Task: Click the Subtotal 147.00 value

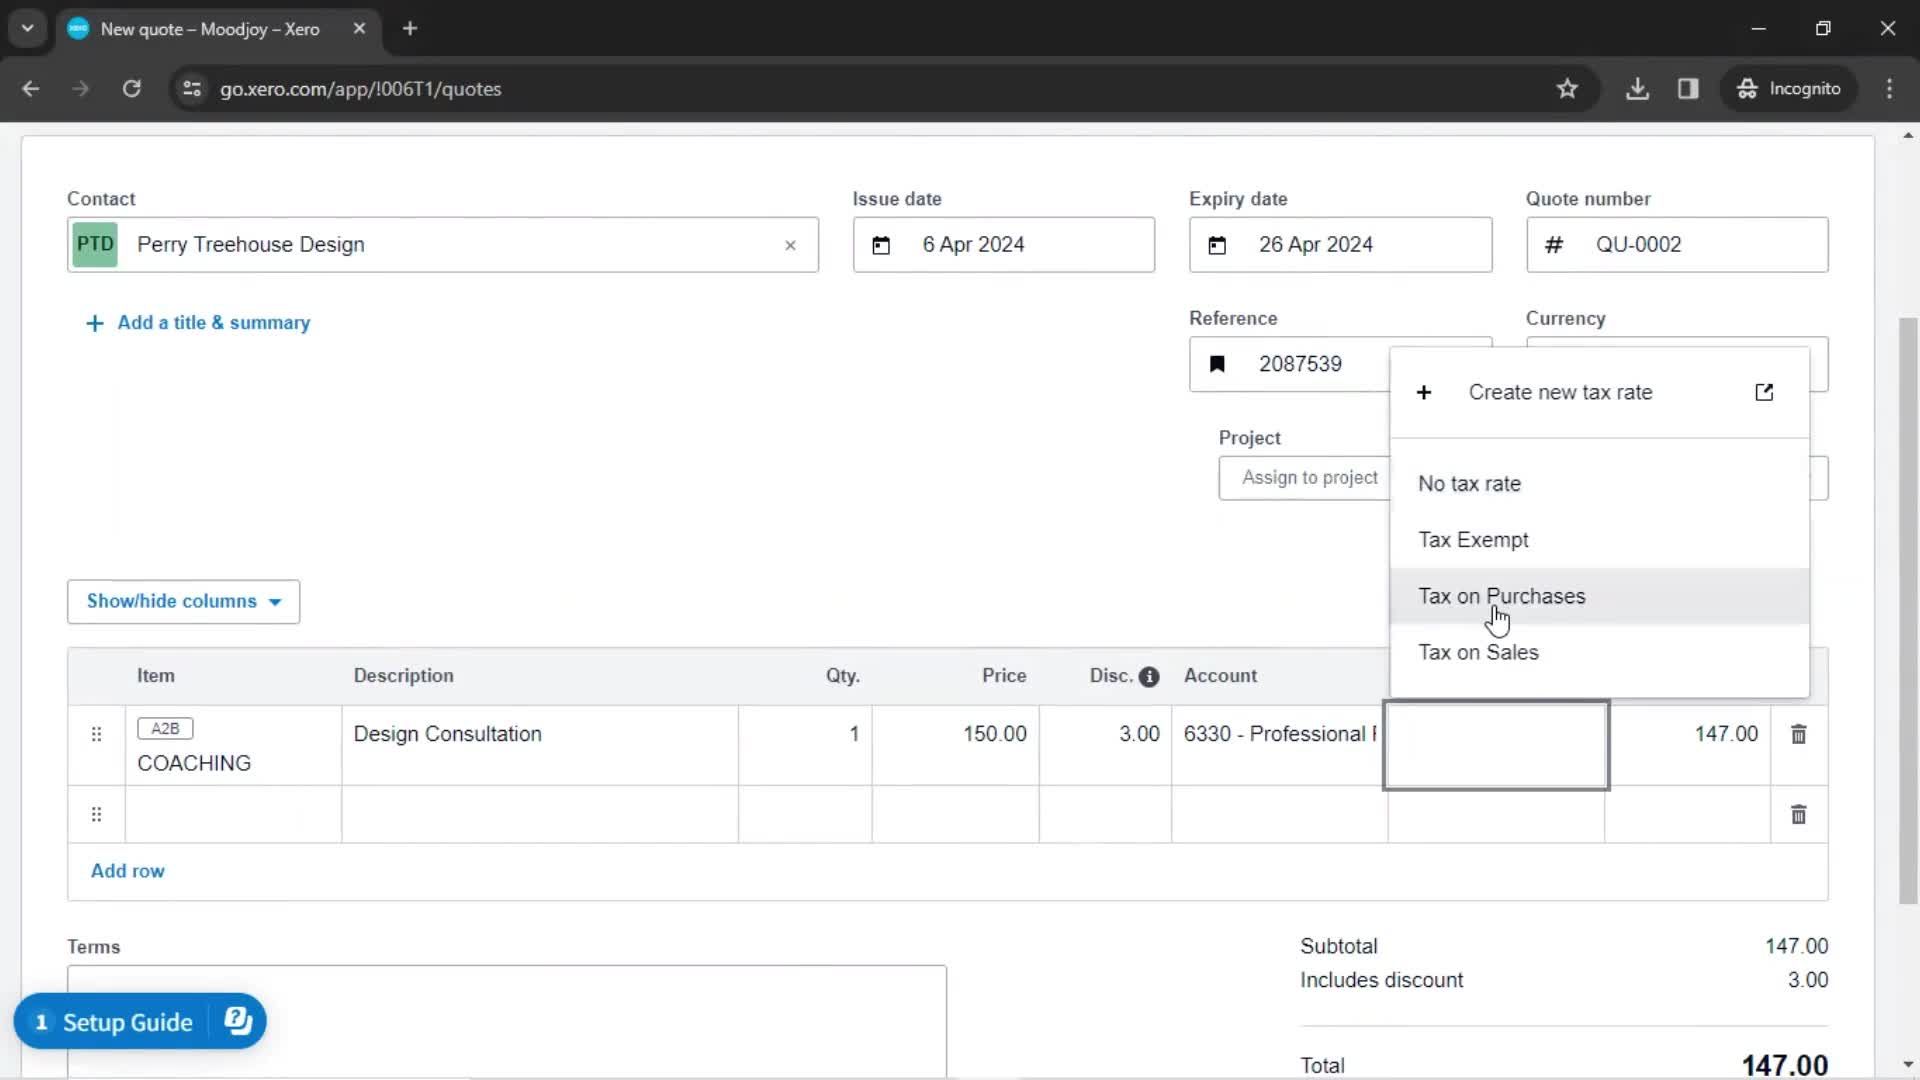Action: (1796, 946)
